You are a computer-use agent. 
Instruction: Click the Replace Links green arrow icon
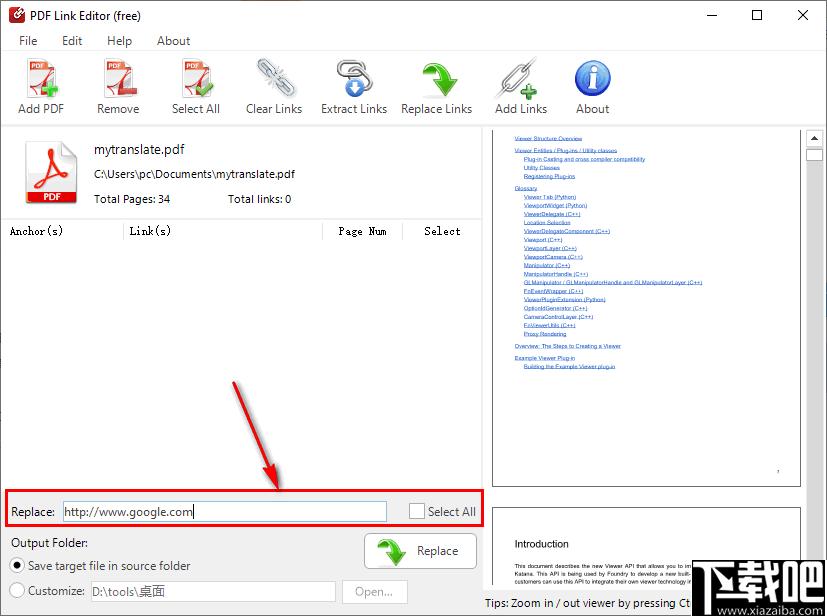pos(439,80)
